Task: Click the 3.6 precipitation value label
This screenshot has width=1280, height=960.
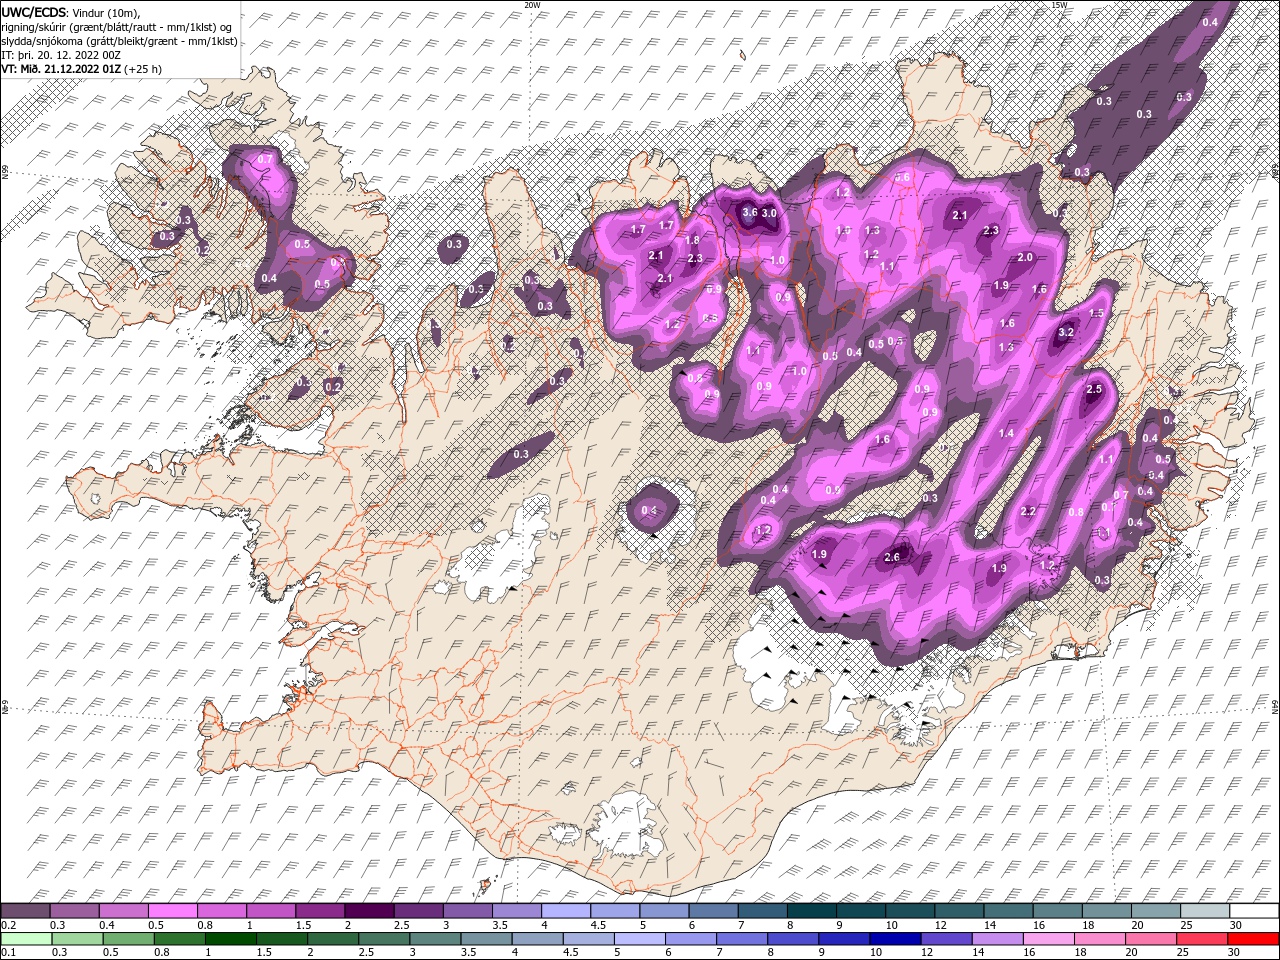Action: pyautogui.click(x=750, y=212)
